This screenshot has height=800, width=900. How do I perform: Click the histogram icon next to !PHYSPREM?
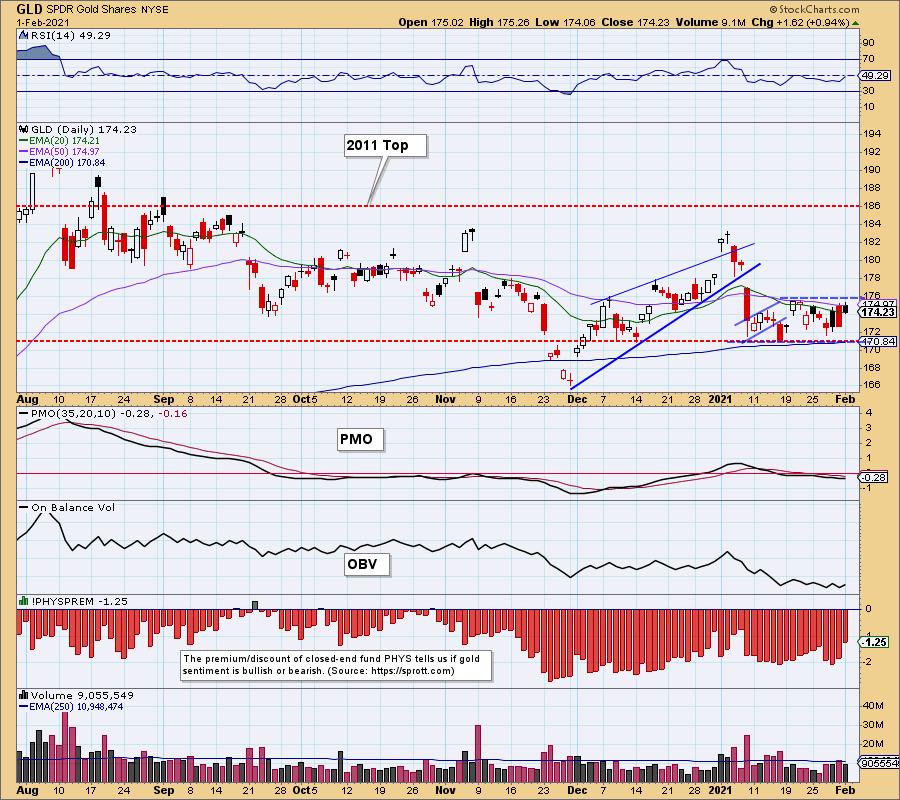coord(24,601)
